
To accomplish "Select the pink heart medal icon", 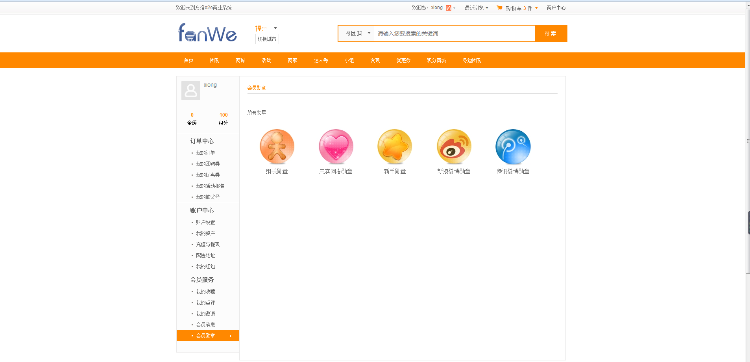I will (x=336, y=146).
